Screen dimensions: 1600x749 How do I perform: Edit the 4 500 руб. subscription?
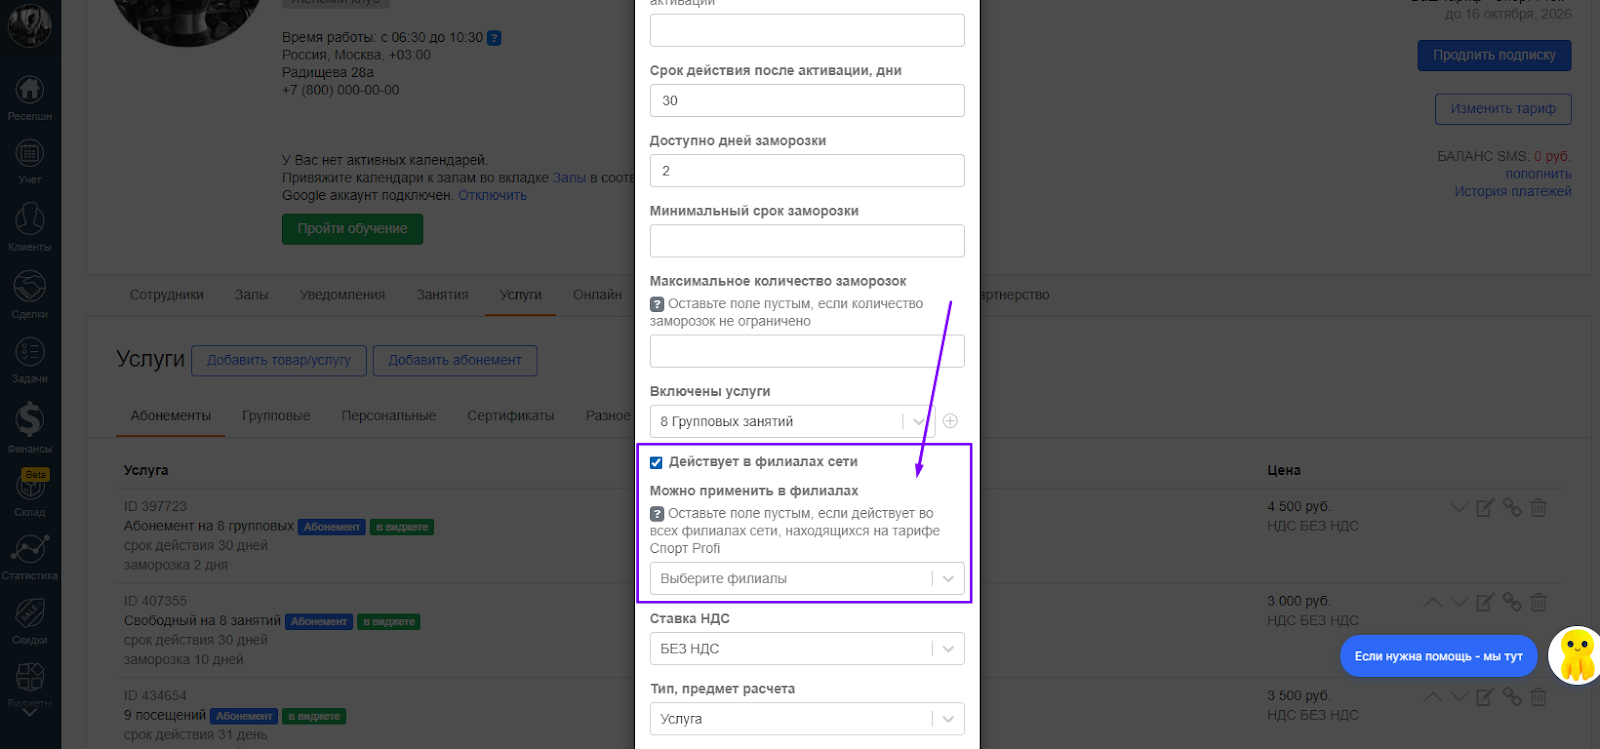click(1485, 508)
